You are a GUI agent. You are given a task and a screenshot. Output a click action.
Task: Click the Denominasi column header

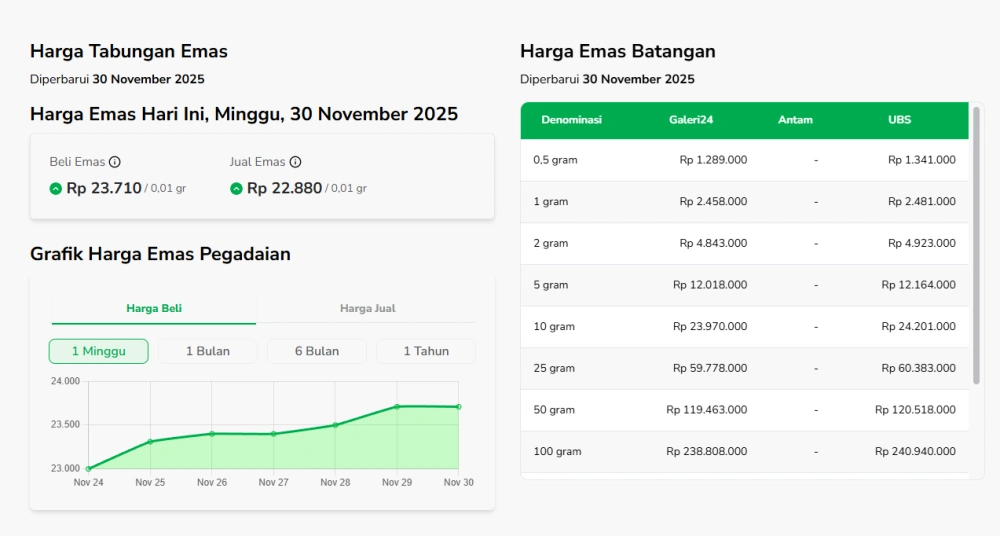(x=571, y=120)
